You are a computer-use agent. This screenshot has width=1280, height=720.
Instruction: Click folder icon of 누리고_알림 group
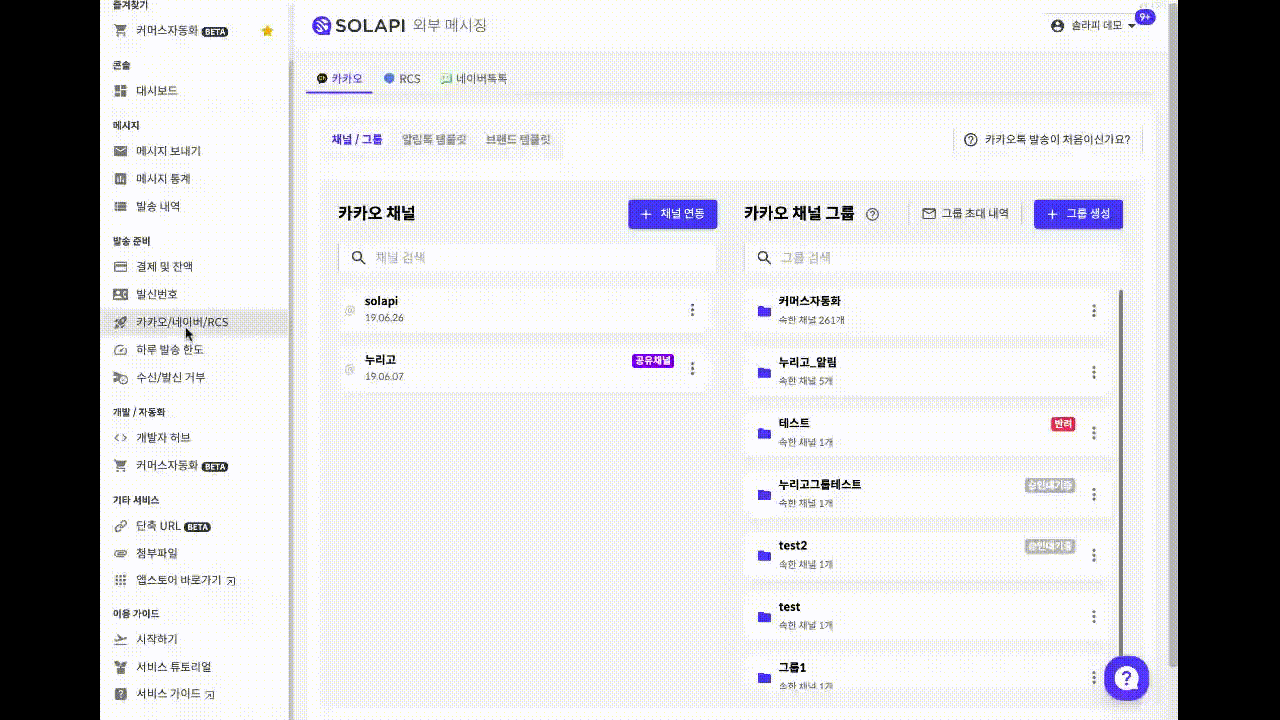click(764, 373)
